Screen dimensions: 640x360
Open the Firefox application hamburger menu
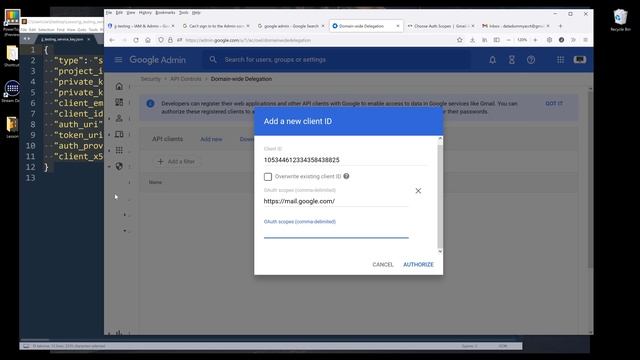[585, 40]
